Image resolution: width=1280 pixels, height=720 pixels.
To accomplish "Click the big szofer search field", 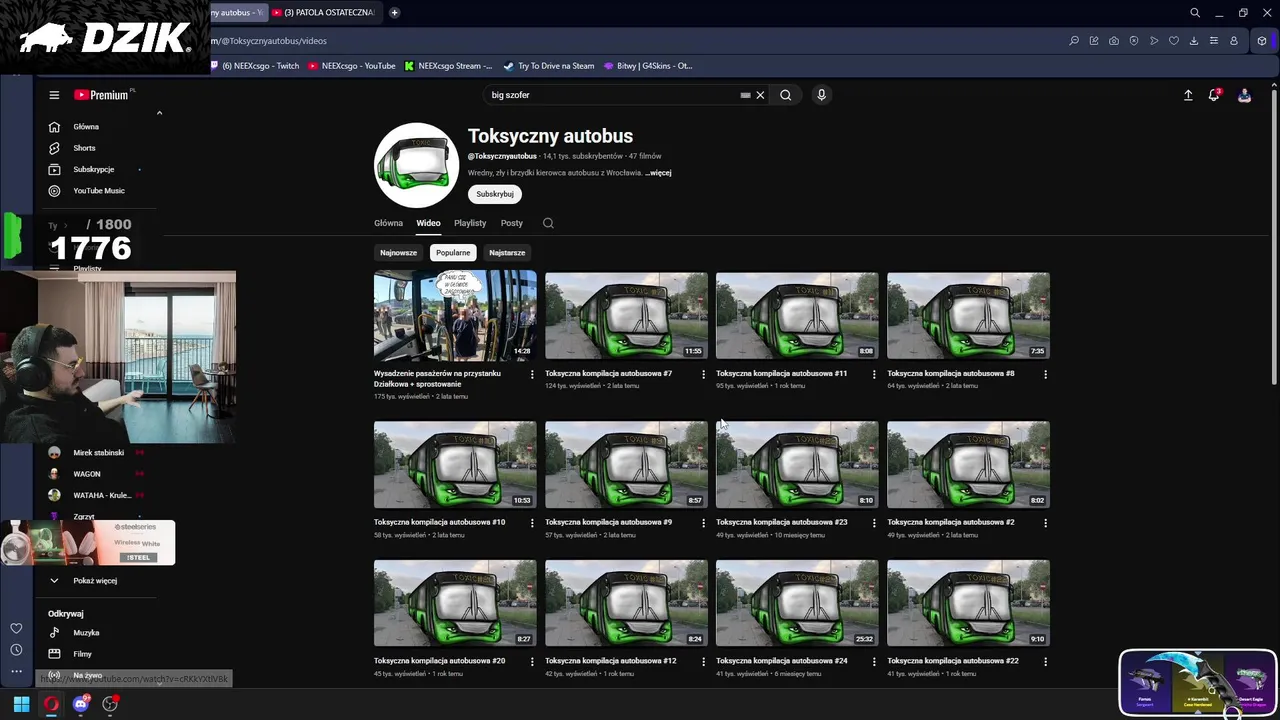I will 610,95.
